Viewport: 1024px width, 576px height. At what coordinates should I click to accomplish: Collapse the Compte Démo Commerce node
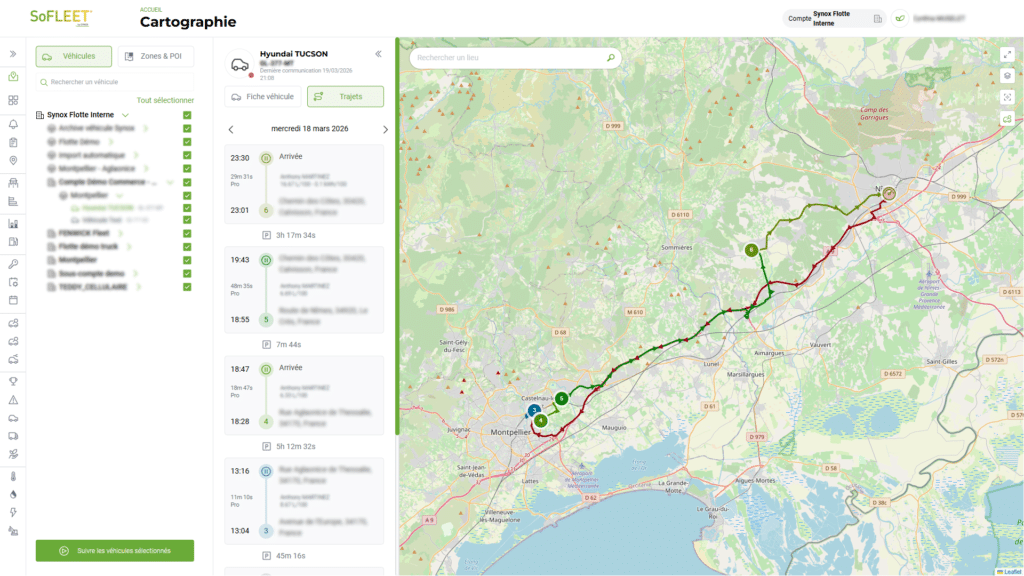tap(170, 182)
